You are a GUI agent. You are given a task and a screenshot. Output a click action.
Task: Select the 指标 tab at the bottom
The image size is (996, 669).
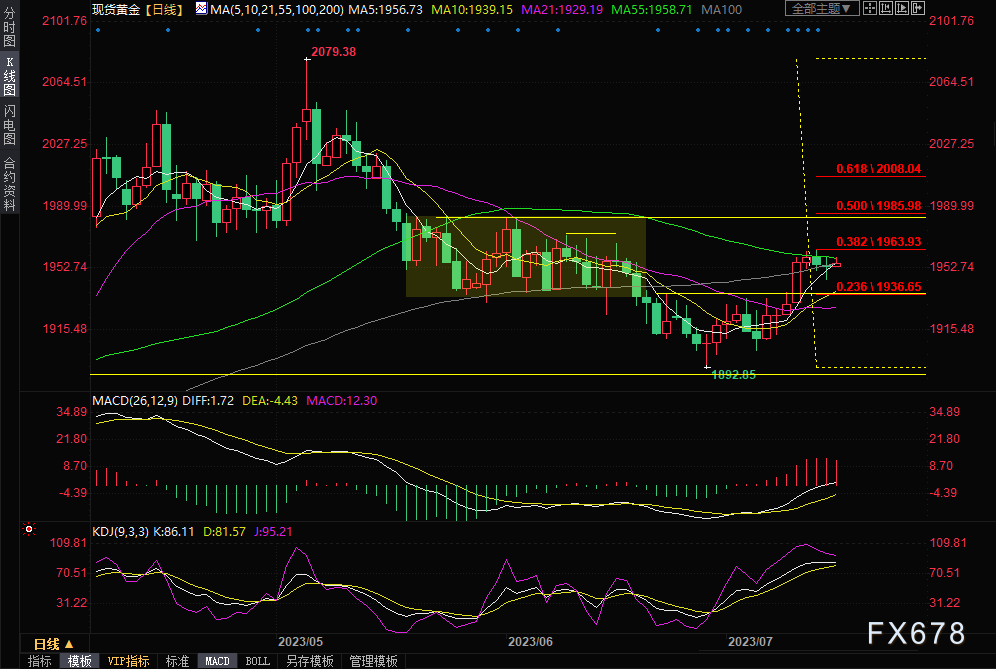click(x=40, y=661)
